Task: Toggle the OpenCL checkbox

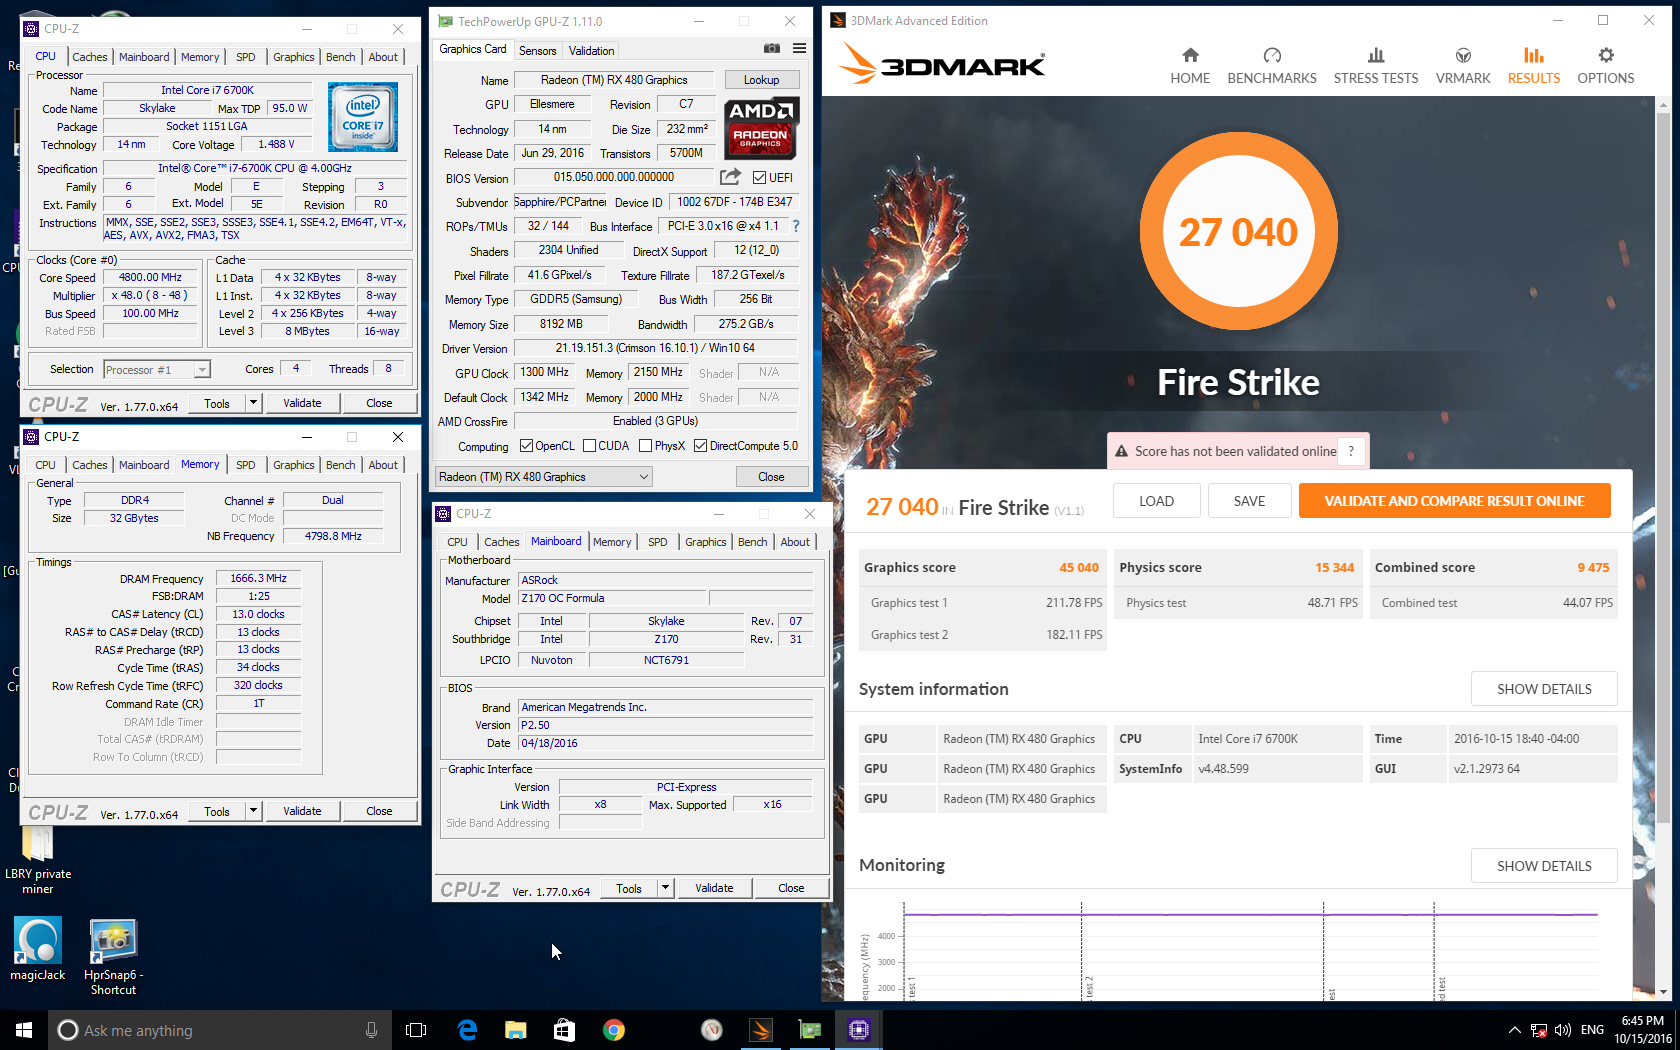Action: (x=527, y=446)
